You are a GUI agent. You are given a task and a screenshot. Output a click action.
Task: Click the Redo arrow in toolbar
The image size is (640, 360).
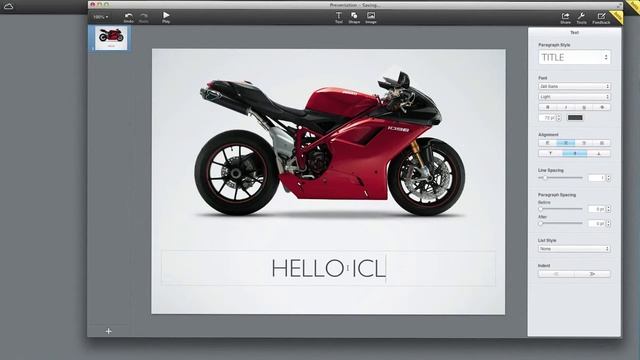pos(144,17)
